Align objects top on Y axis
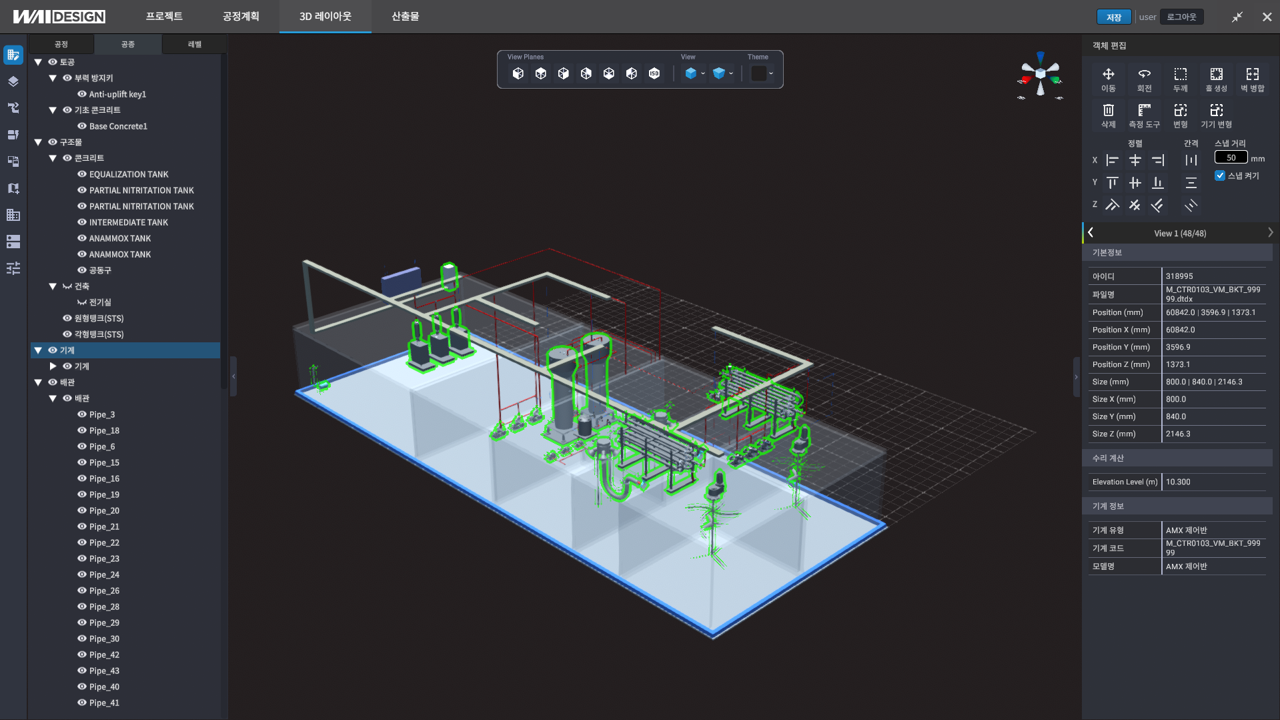1280x720 pixels. point(1112,183)
